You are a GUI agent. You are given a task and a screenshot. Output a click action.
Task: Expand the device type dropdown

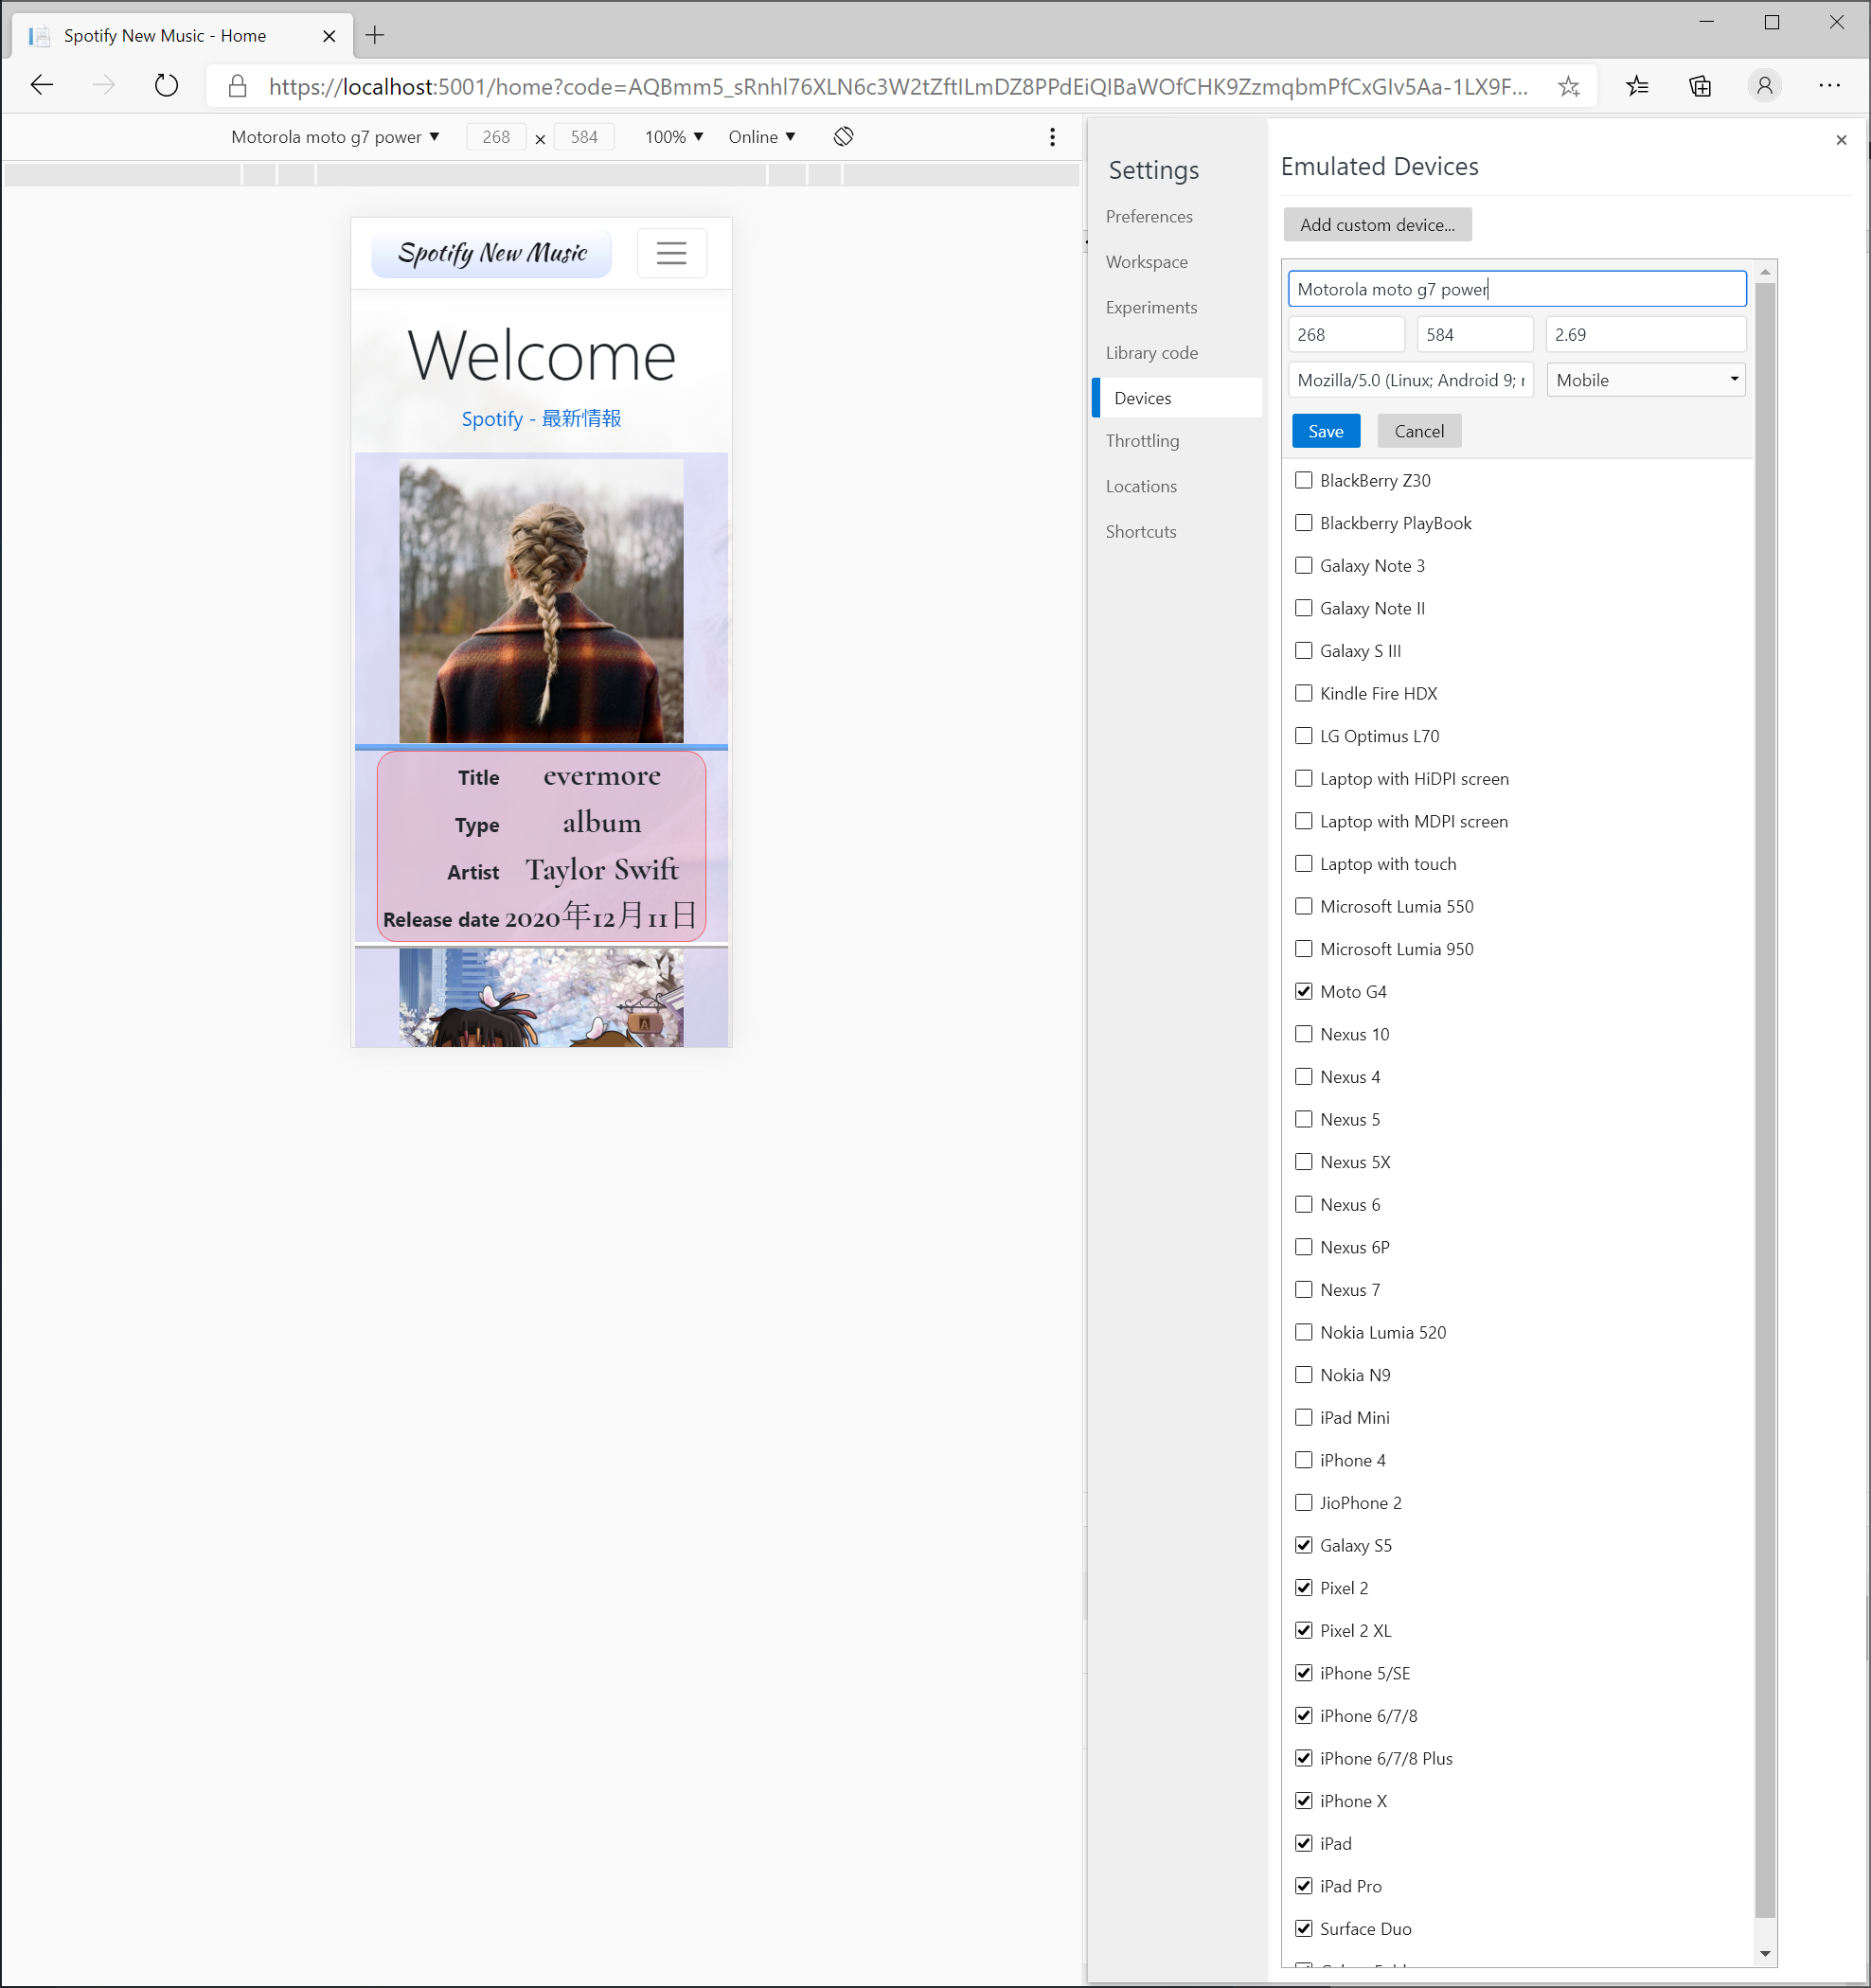1644,380
